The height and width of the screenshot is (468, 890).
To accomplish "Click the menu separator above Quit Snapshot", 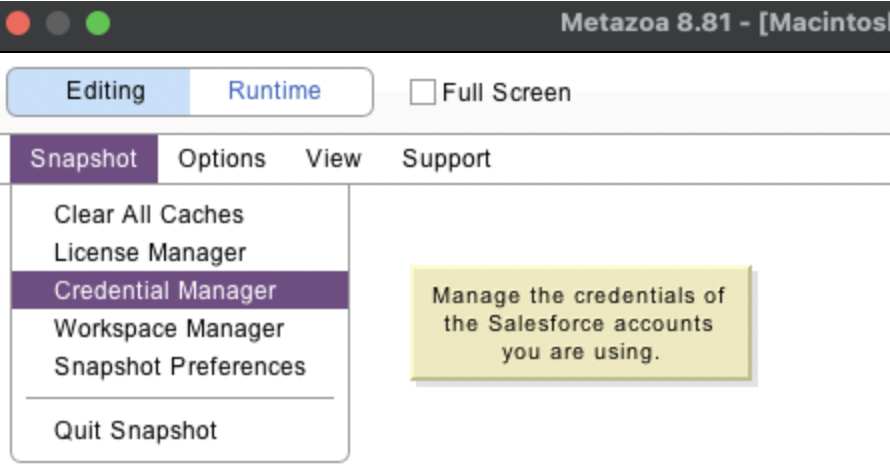I will coord(180,398).
